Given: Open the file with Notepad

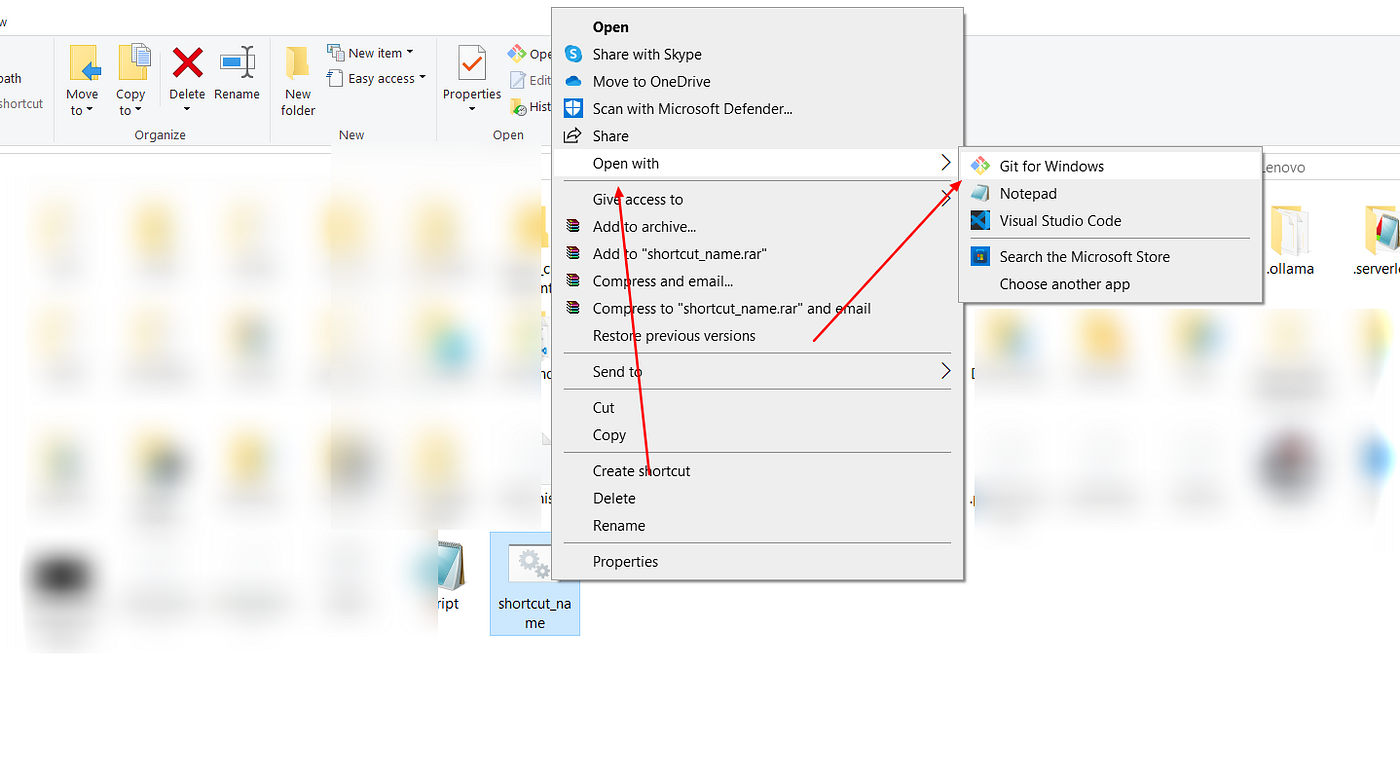Looking at the screenshot, I should point(1028,193).
